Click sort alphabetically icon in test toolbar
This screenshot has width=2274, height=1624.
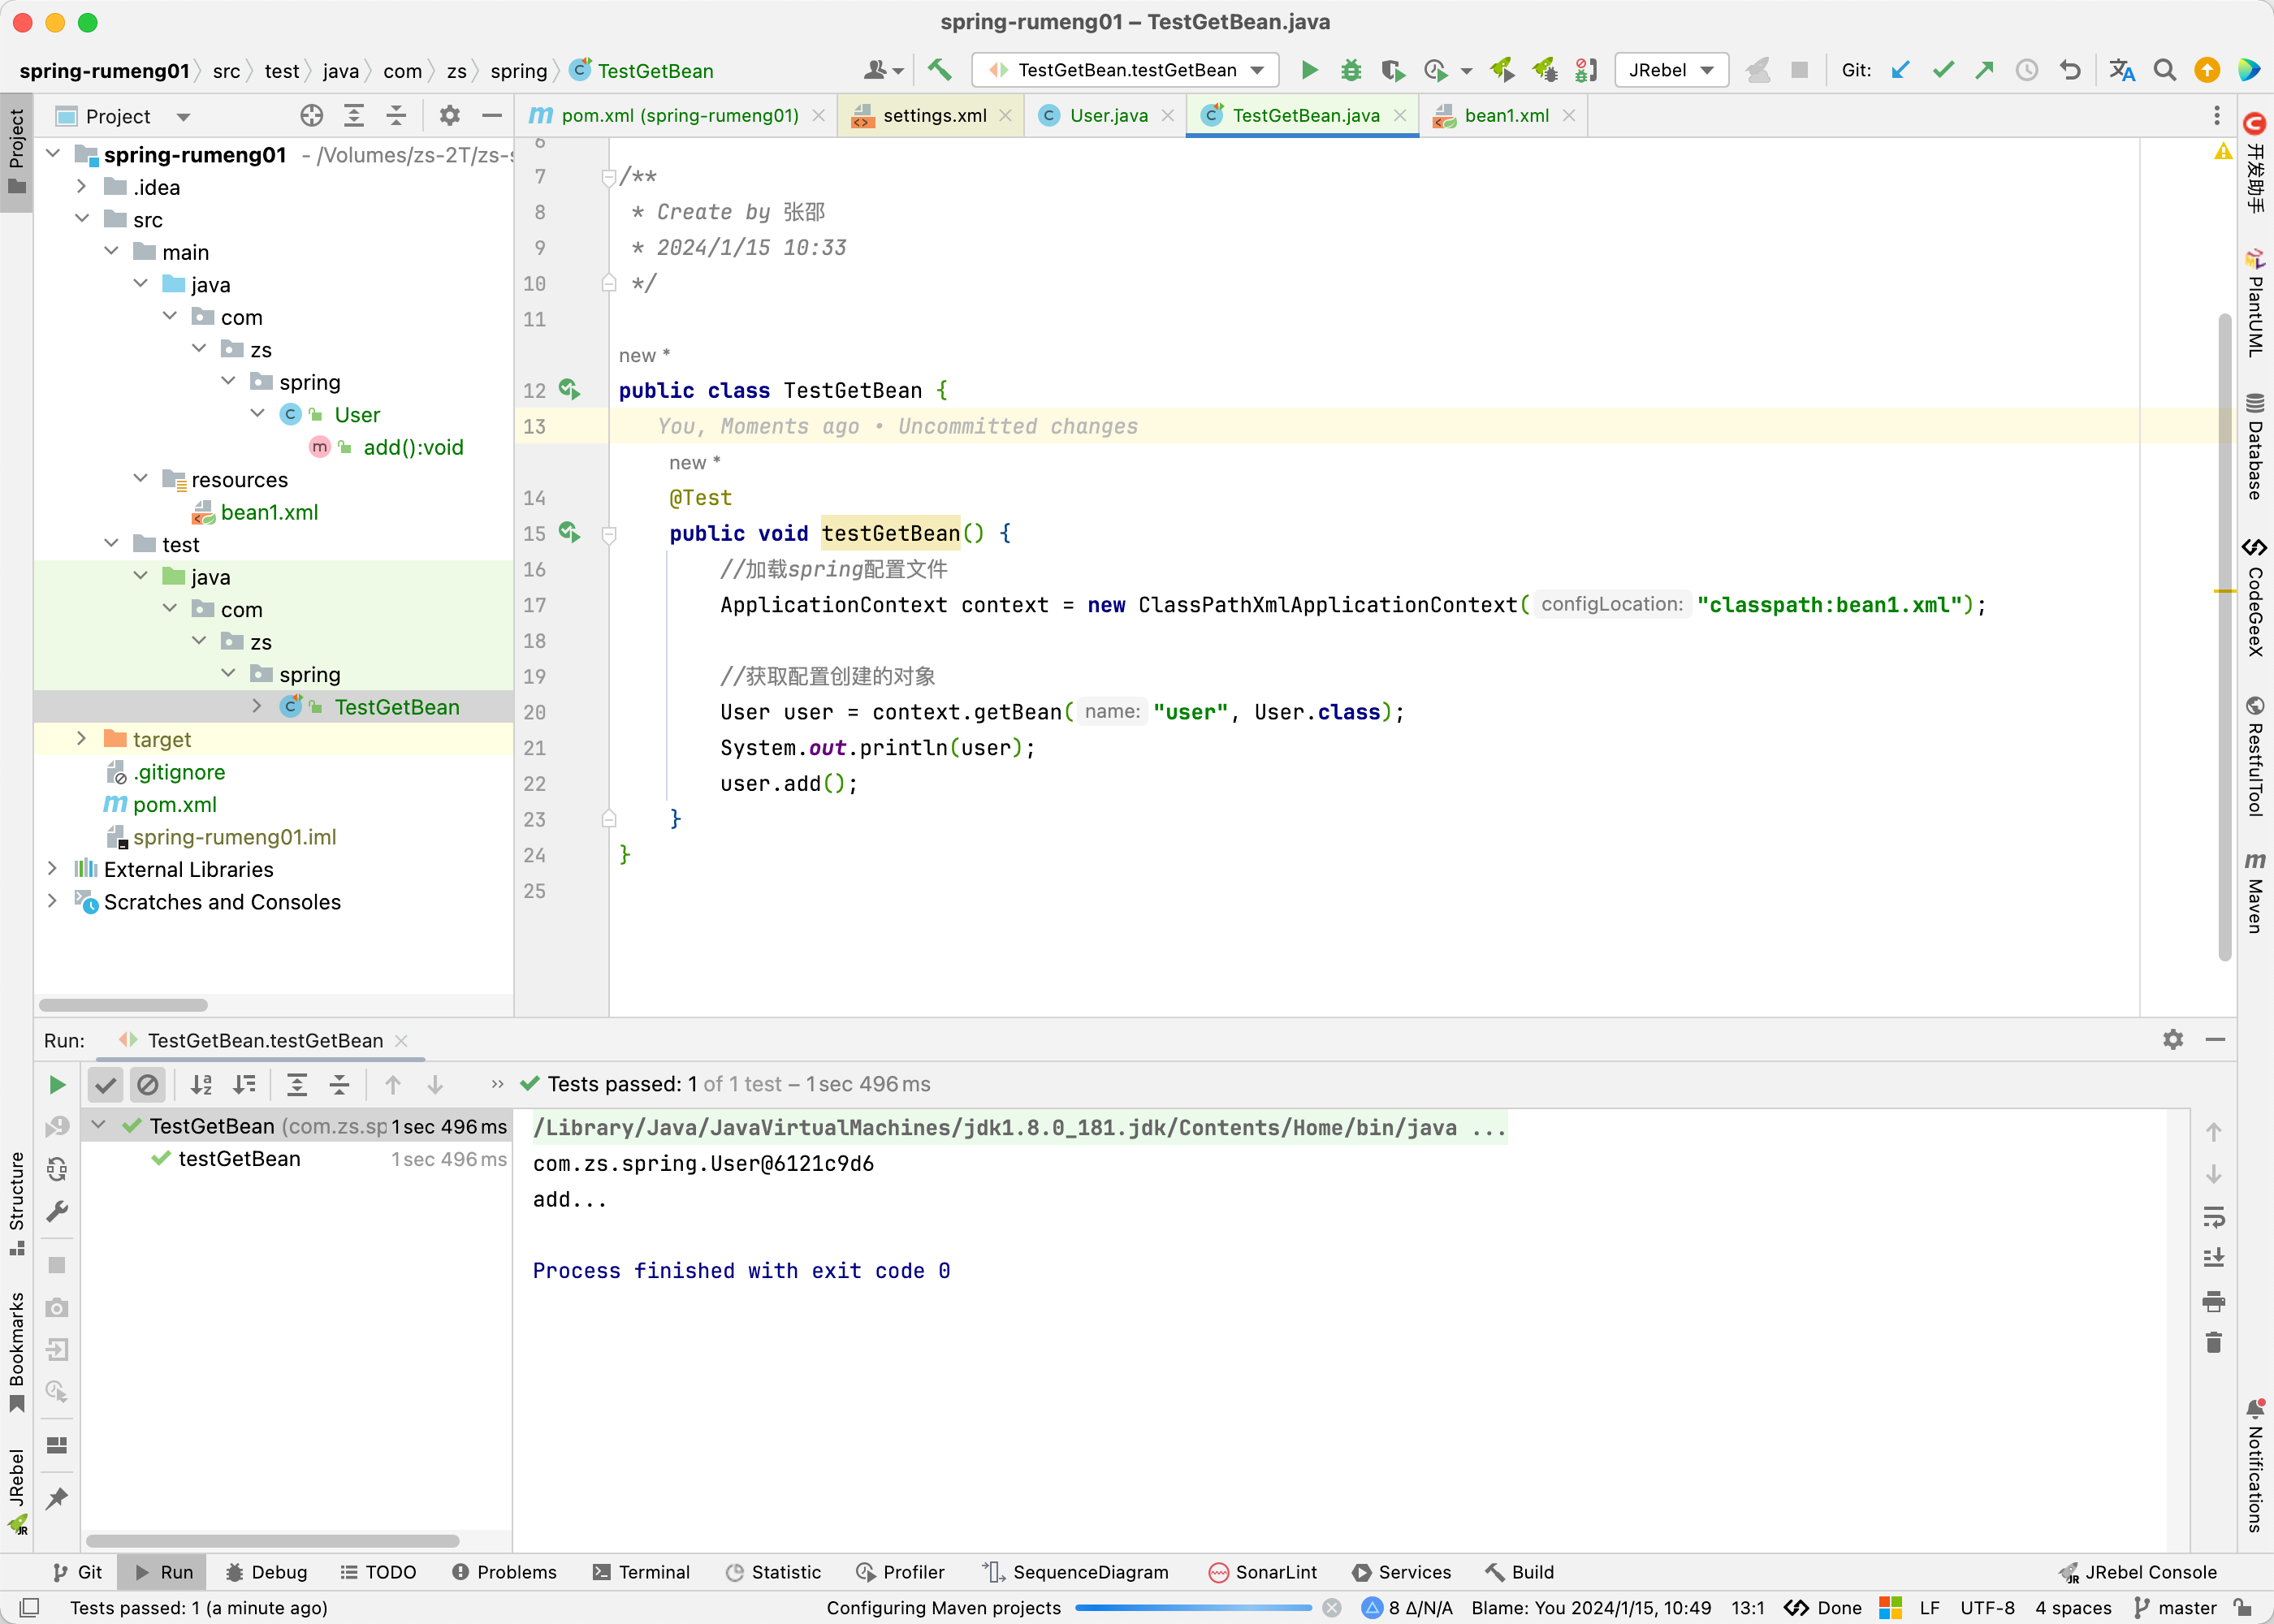(202, 1085)
